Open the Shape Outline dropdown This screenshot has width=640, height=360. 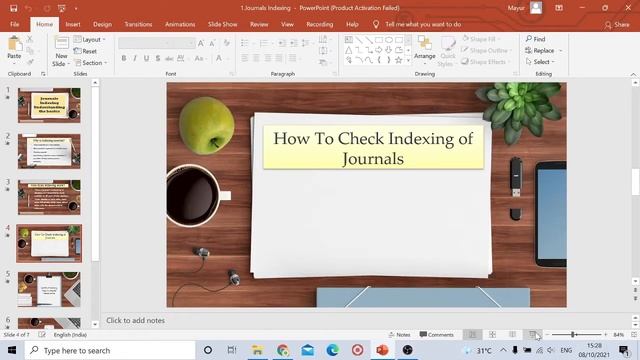(x=487, y=50)
